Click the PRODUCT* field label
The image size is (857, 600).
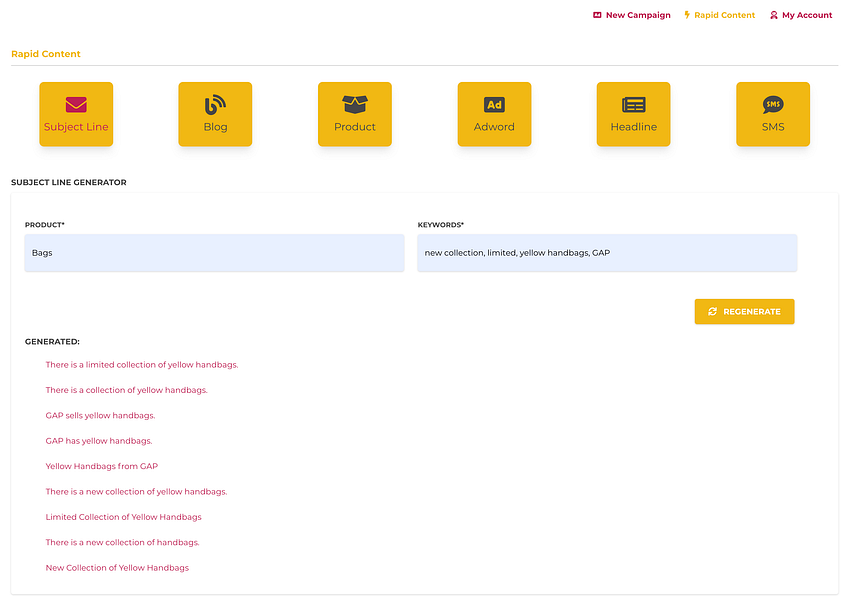[x=45, y=225]
